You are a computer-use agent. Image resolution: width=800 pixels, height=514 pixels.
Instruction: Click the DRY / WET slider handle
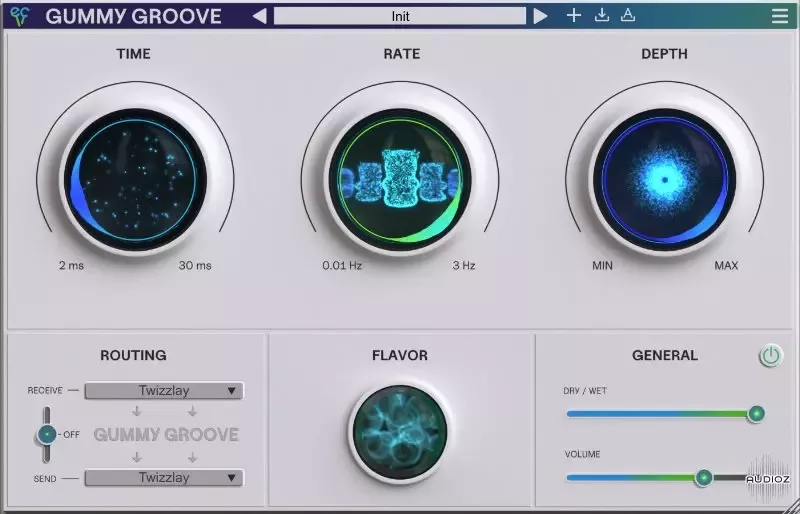[756, 413]
